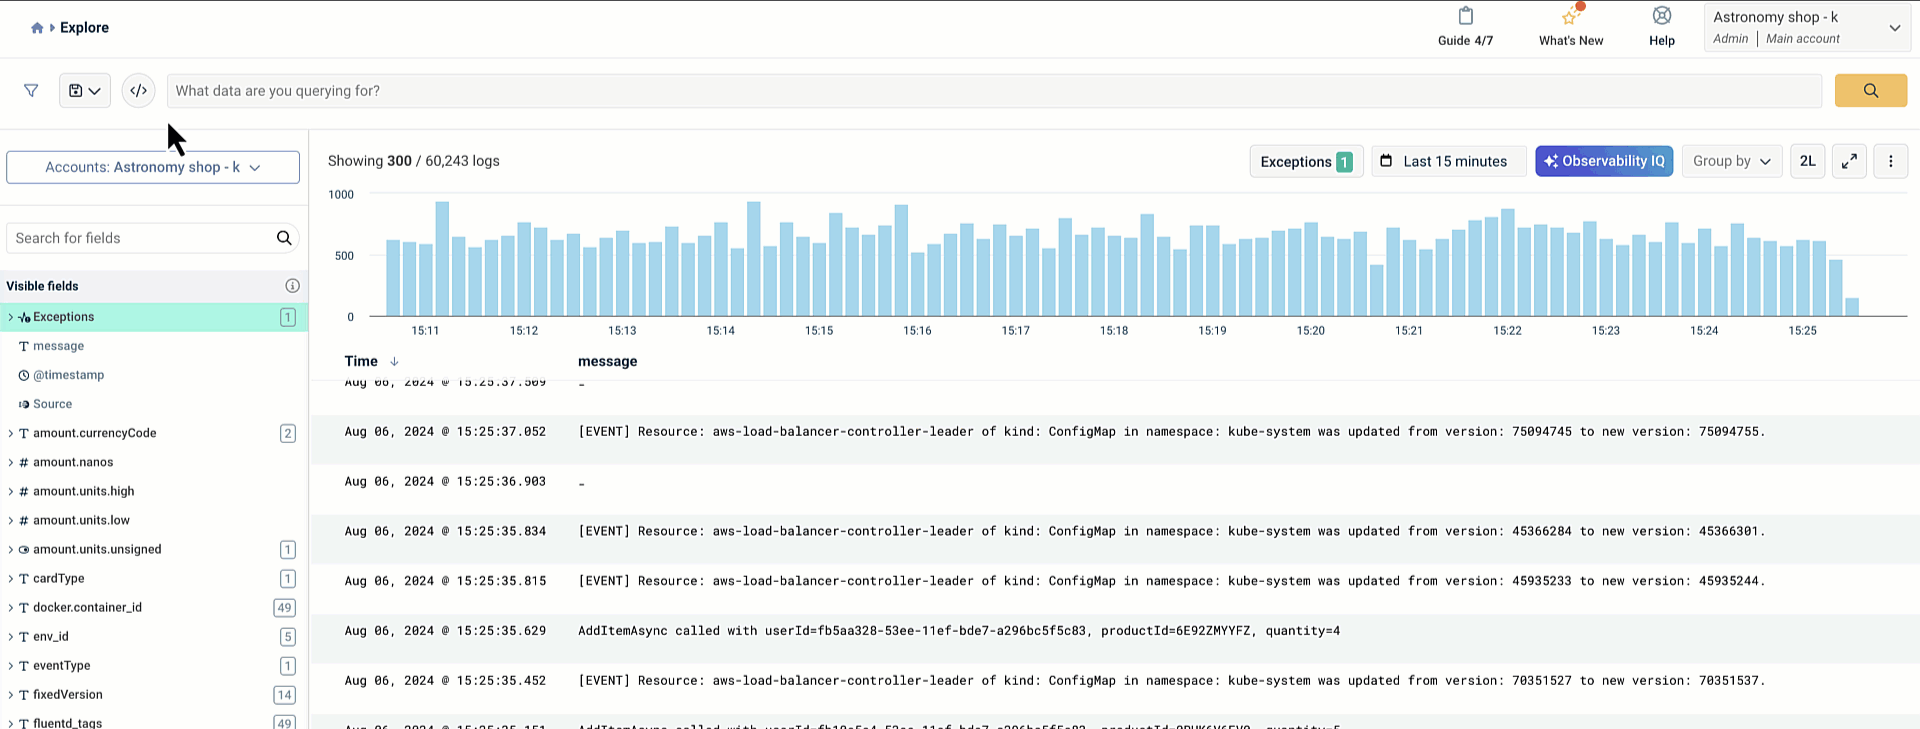Viewport: 1920px width, 729px height.
Task: Click the Explore breadcrumb label
Action: 84,28
